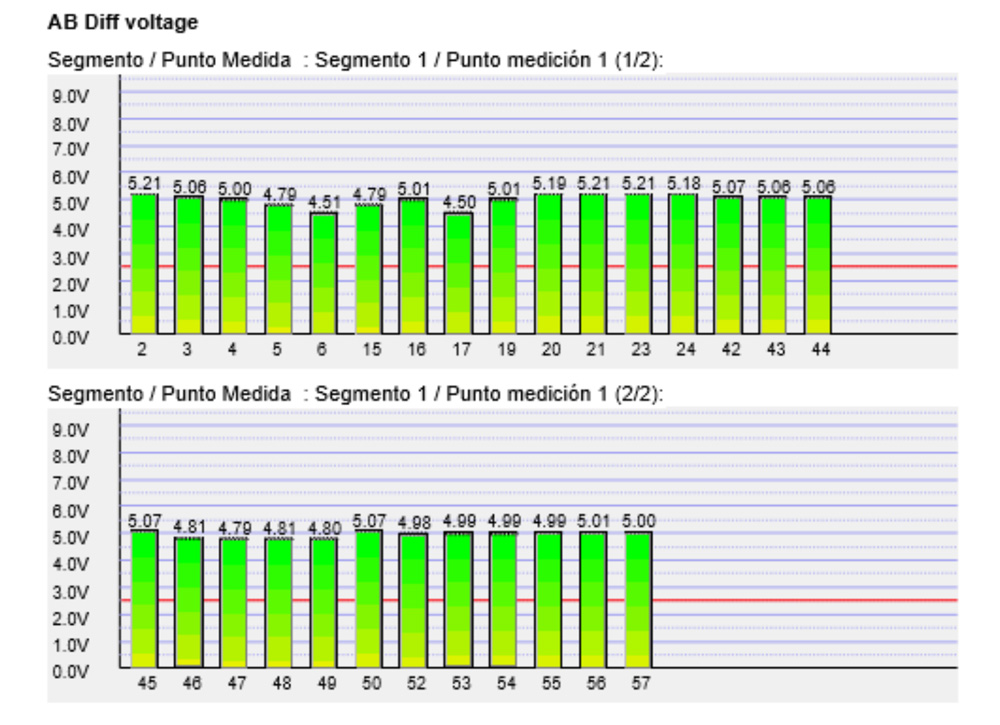Select the bar for station 44
The image size is (1000, 725).
click(818, 266)
